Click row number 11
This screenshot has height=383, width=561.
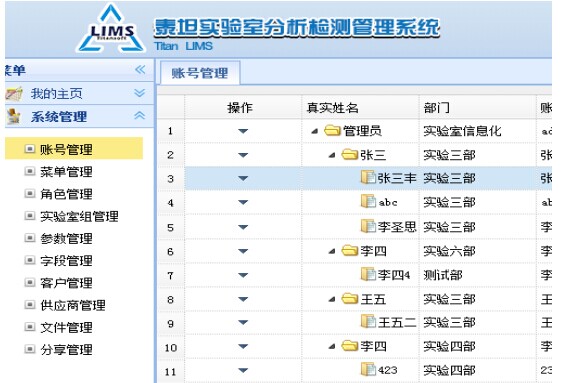pos(170,372)
